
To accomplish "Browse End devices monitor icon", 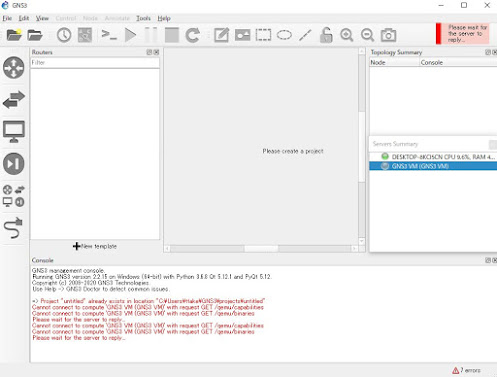I will click(14, 131).
